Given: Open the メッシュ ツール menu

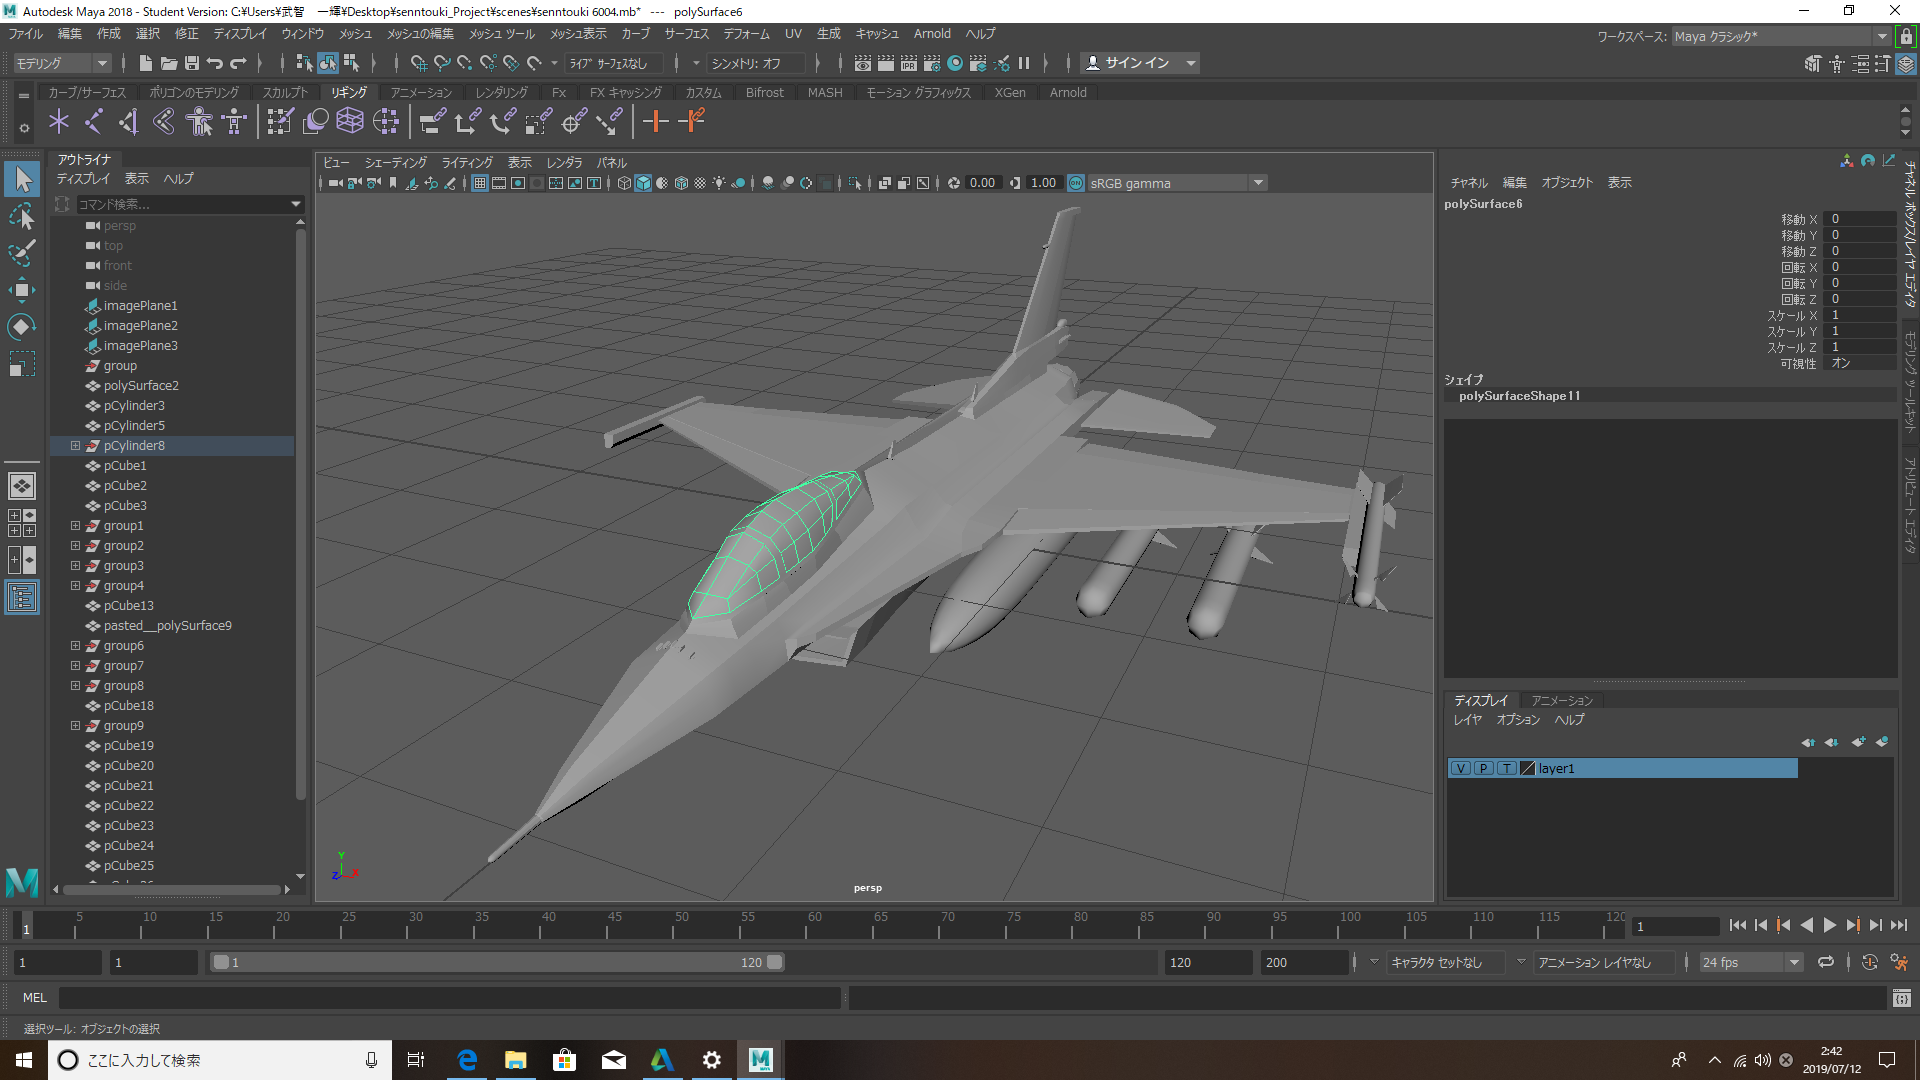Looking at the screenshot, I should tap(502, 34).
